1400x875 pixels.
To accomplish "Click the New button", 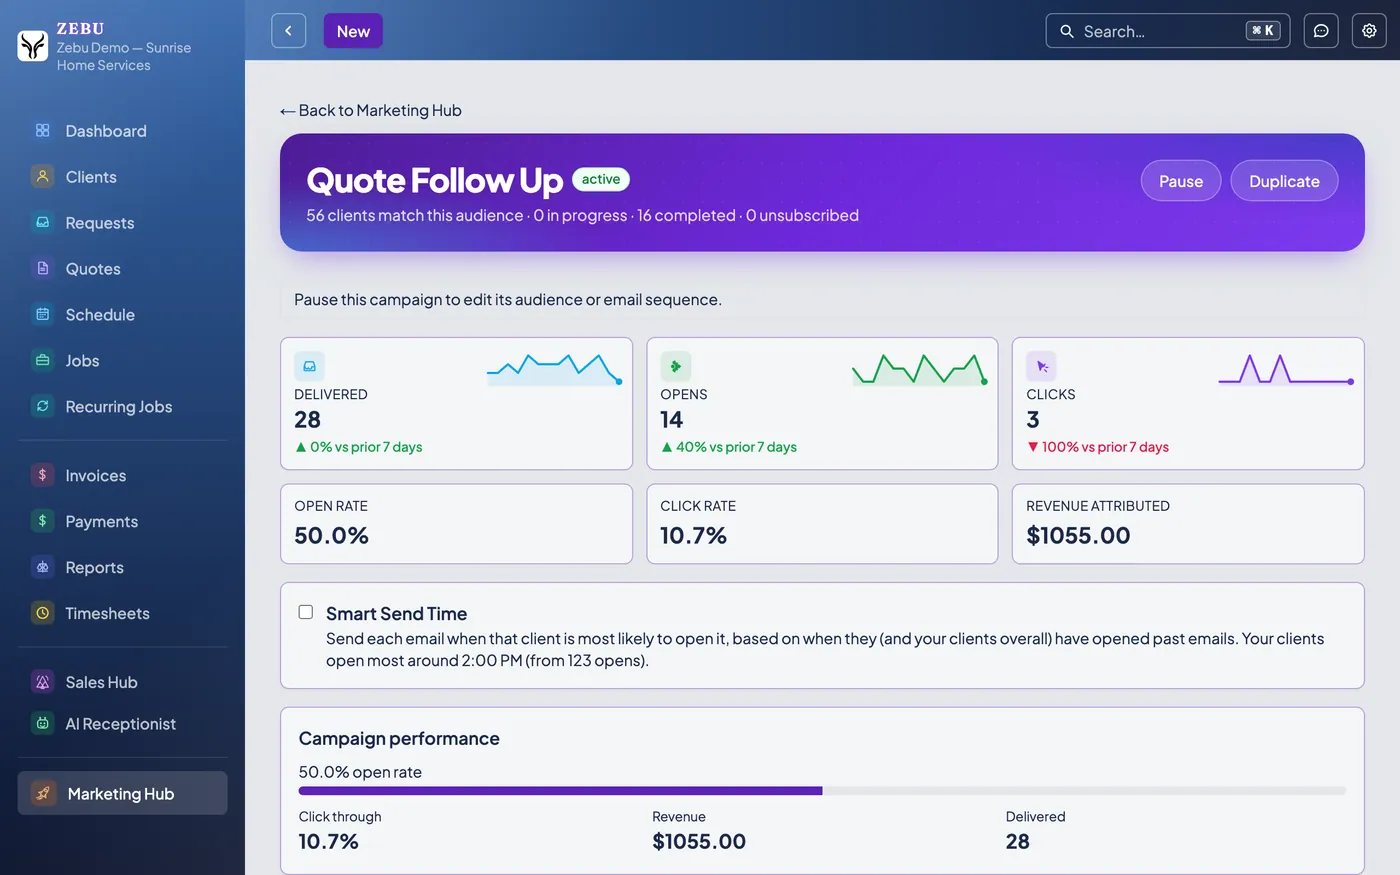I will click(x=353, y=31).
